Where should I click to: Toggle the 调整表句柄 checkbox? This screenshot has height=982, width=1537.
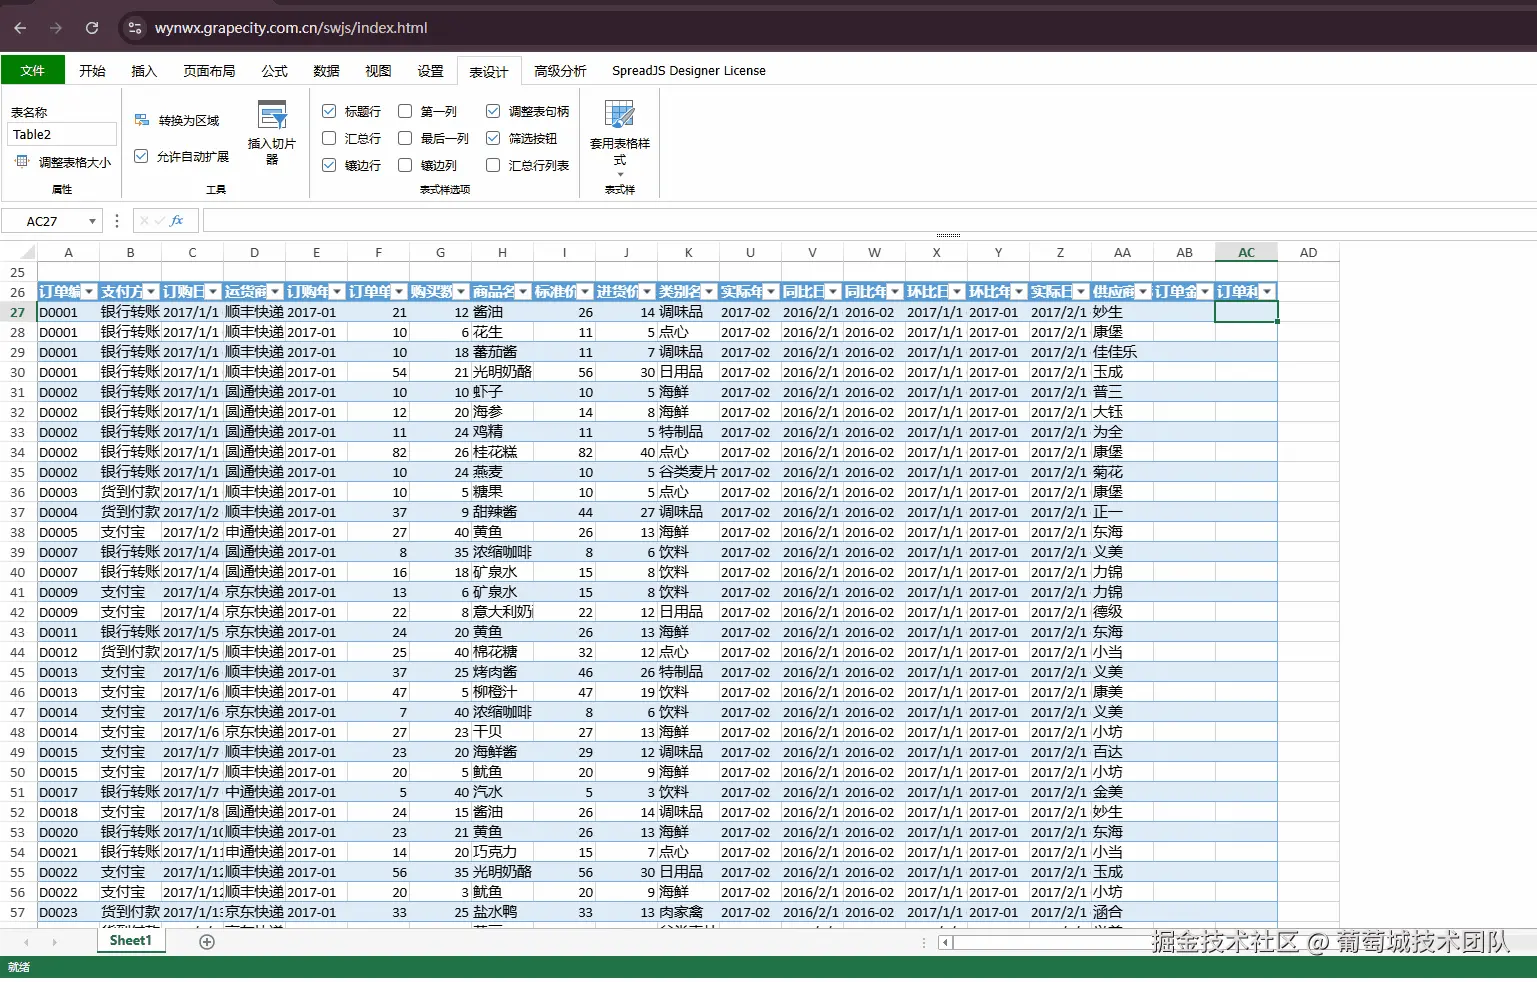click(x=493, y=111)
